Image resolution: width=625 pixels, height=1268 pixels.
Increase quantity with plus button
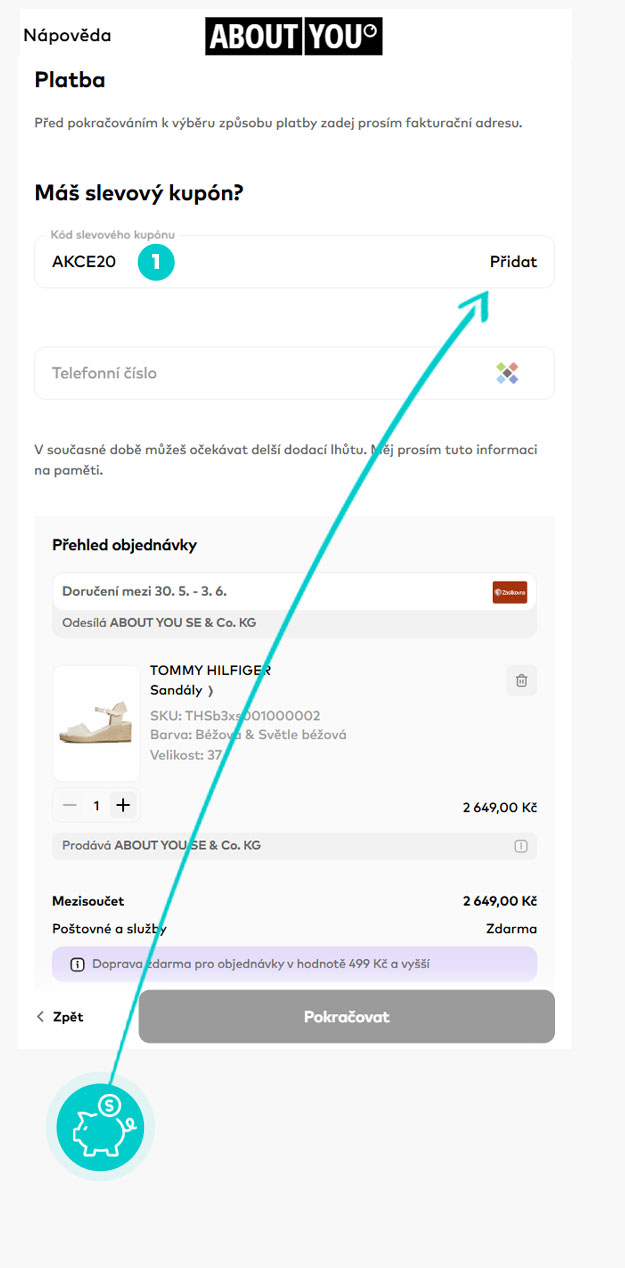coord(123,805)
